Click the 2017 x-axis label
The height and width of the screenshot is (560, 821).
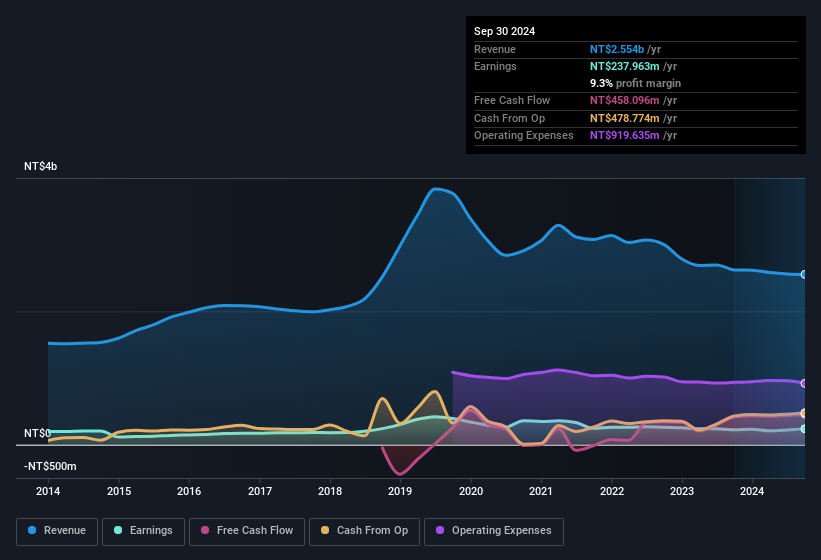[x=260, y=491]
